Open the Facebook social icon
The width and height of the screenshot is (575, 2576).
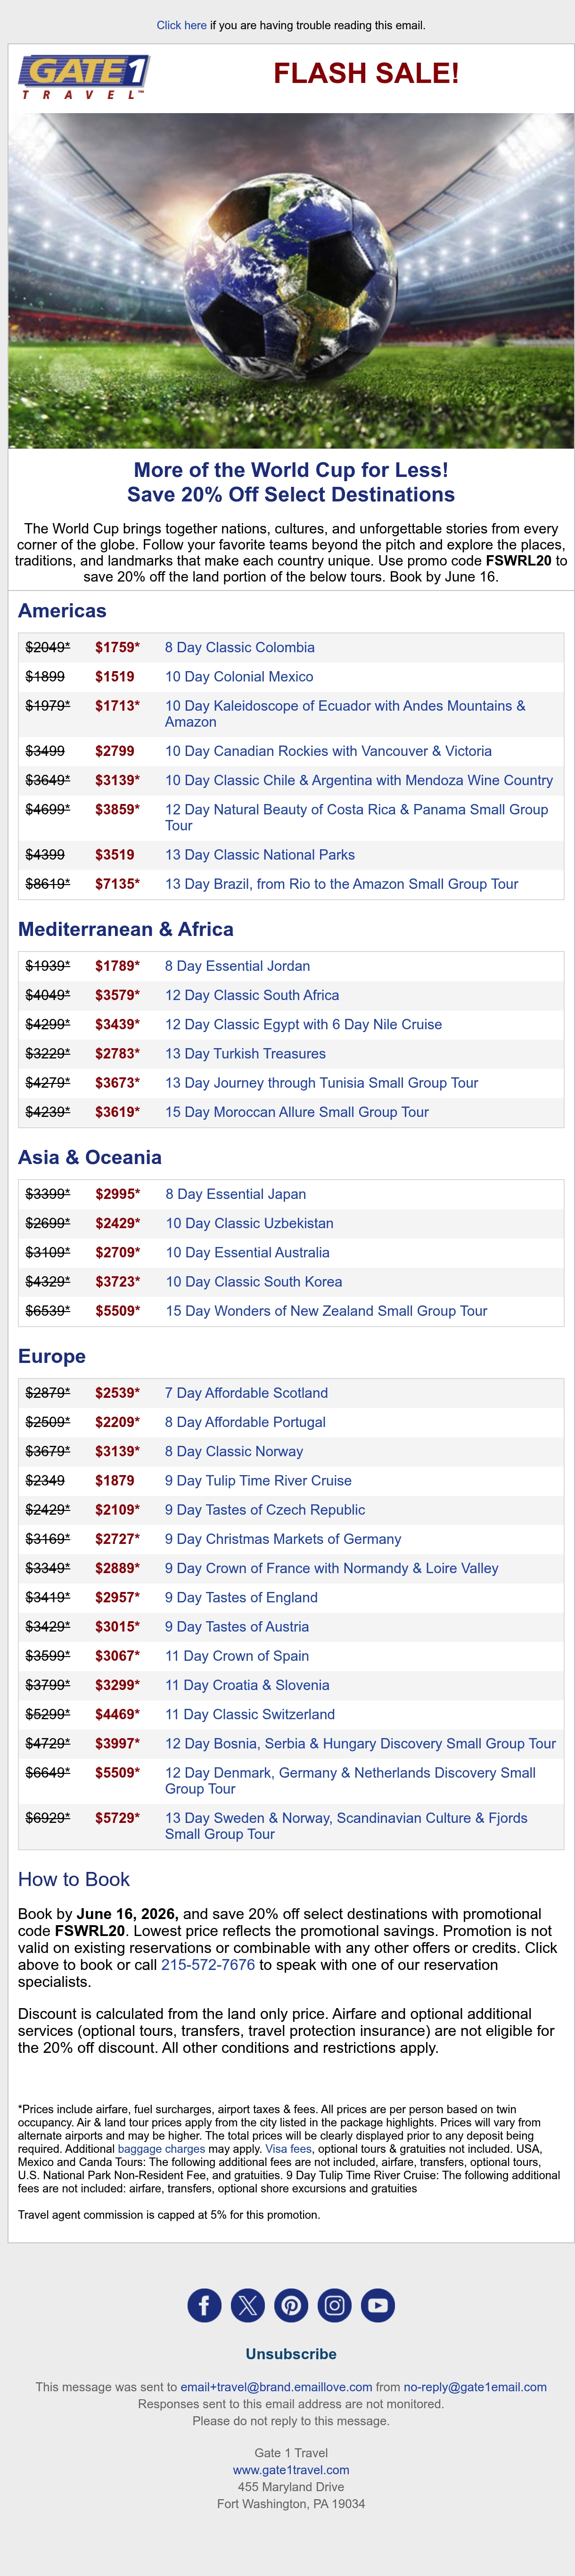[204, 2305]
